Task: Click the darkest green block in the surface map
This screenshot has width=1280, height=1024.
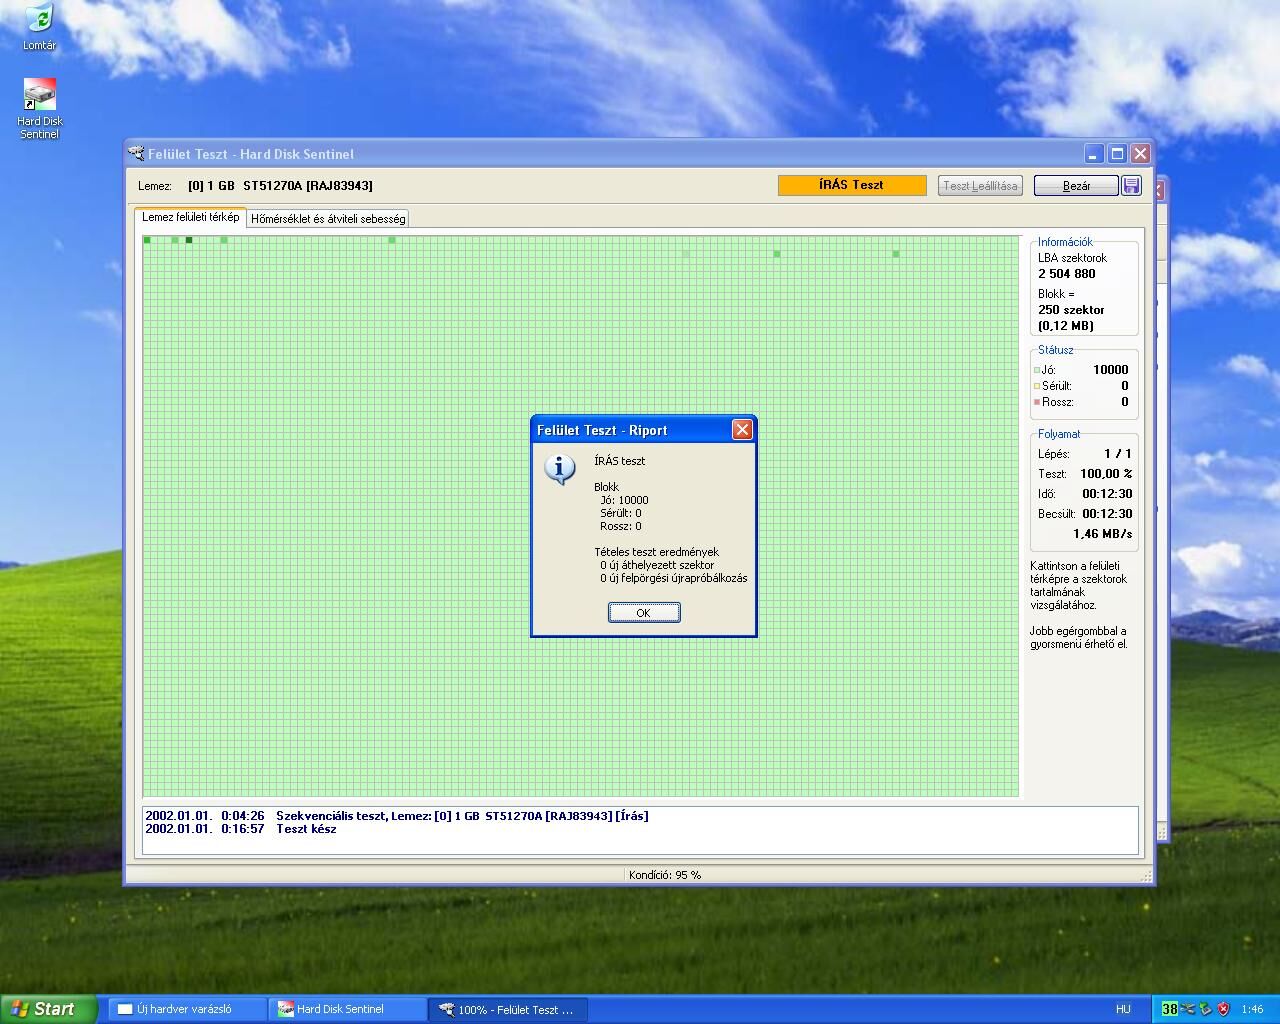Action: [x=189, y=240]
